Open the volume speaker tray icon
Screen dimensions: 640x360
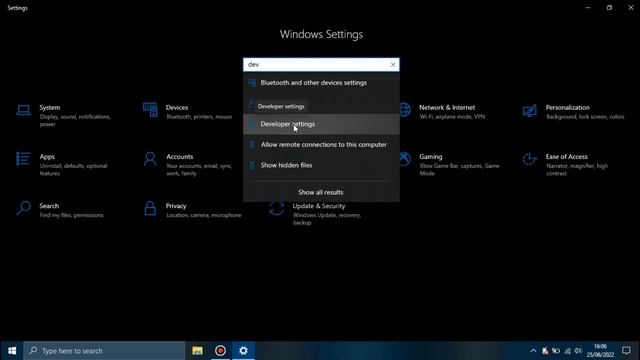coord(578,351)
